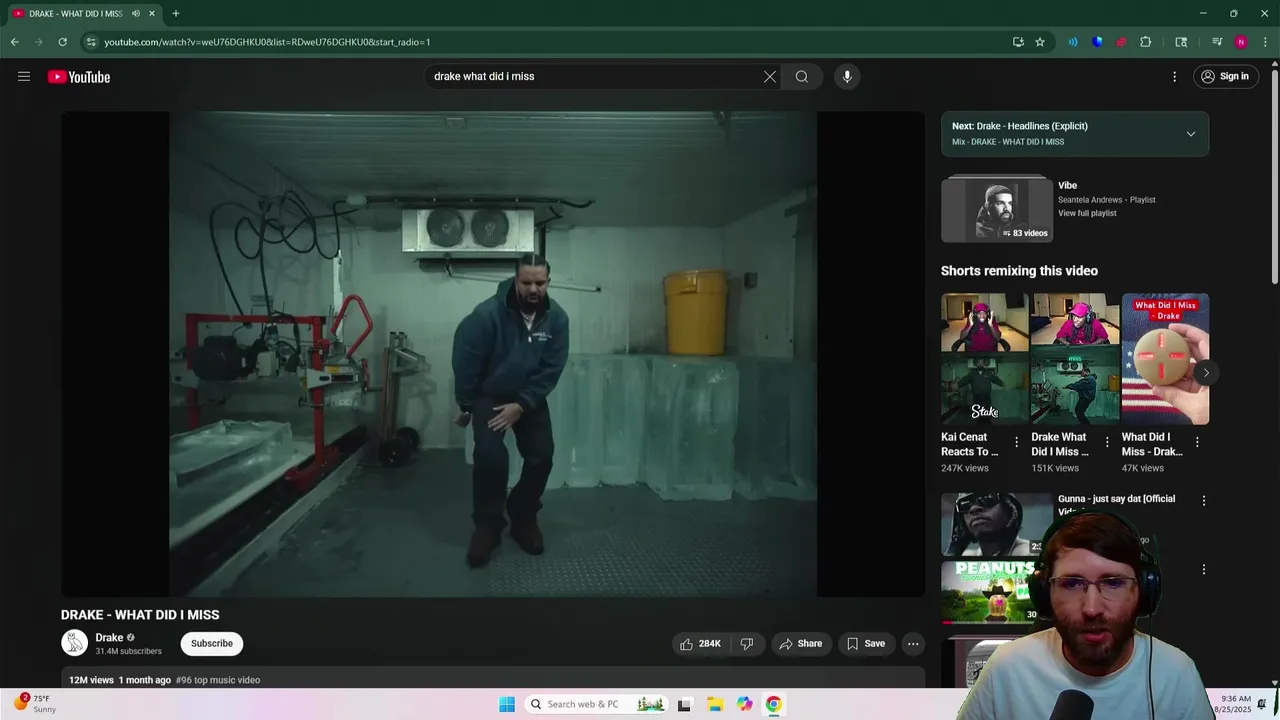Open a new browser tab
1280x720 pixels.
(x=176, y=14)
